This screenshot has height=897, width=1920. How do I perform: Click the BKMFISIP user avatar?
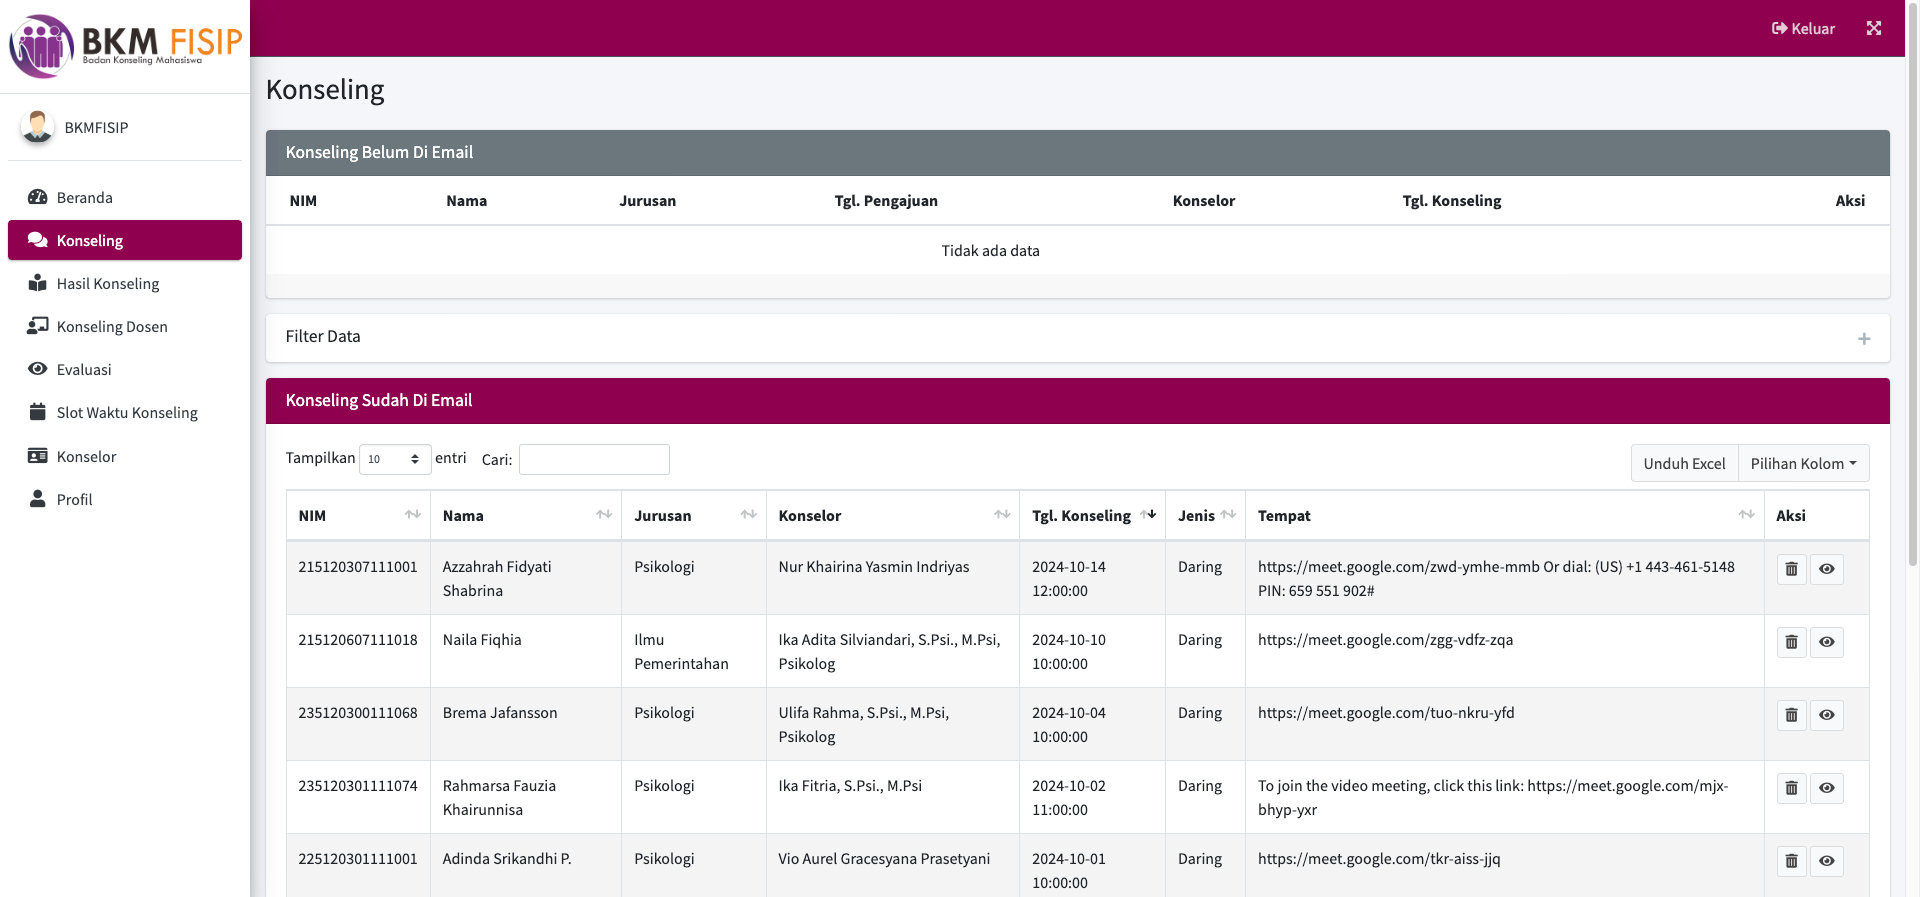(38, 127)
